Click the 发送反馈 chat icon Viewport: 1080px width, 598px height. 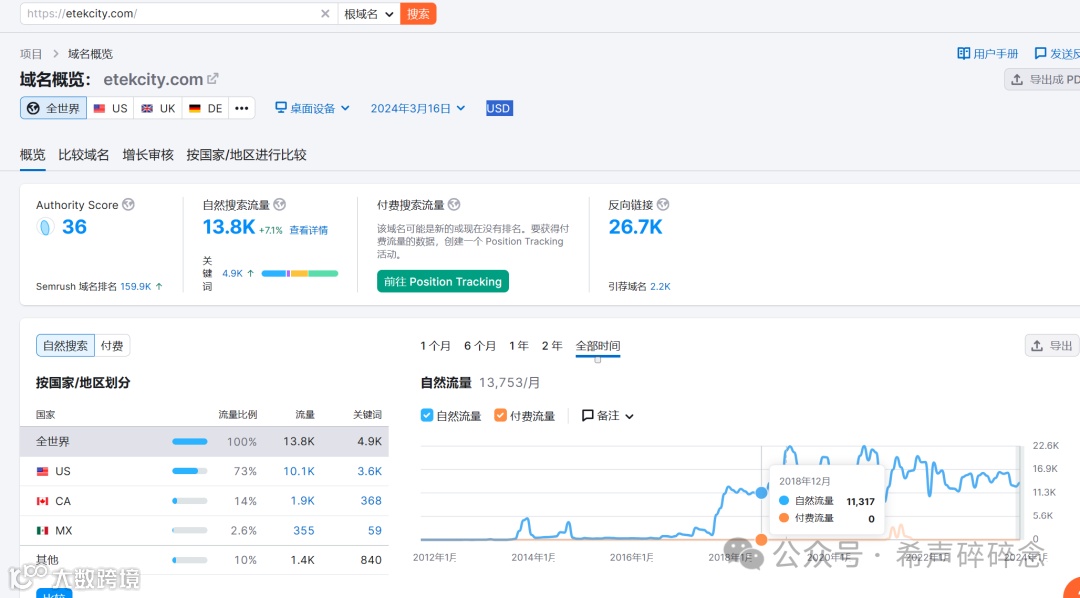pyautogui.click(x=1040, y=53)
